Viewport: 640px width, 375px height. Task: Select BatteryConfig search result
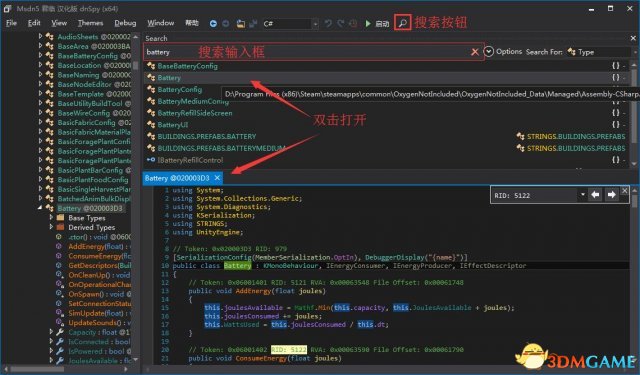point(180,89)
